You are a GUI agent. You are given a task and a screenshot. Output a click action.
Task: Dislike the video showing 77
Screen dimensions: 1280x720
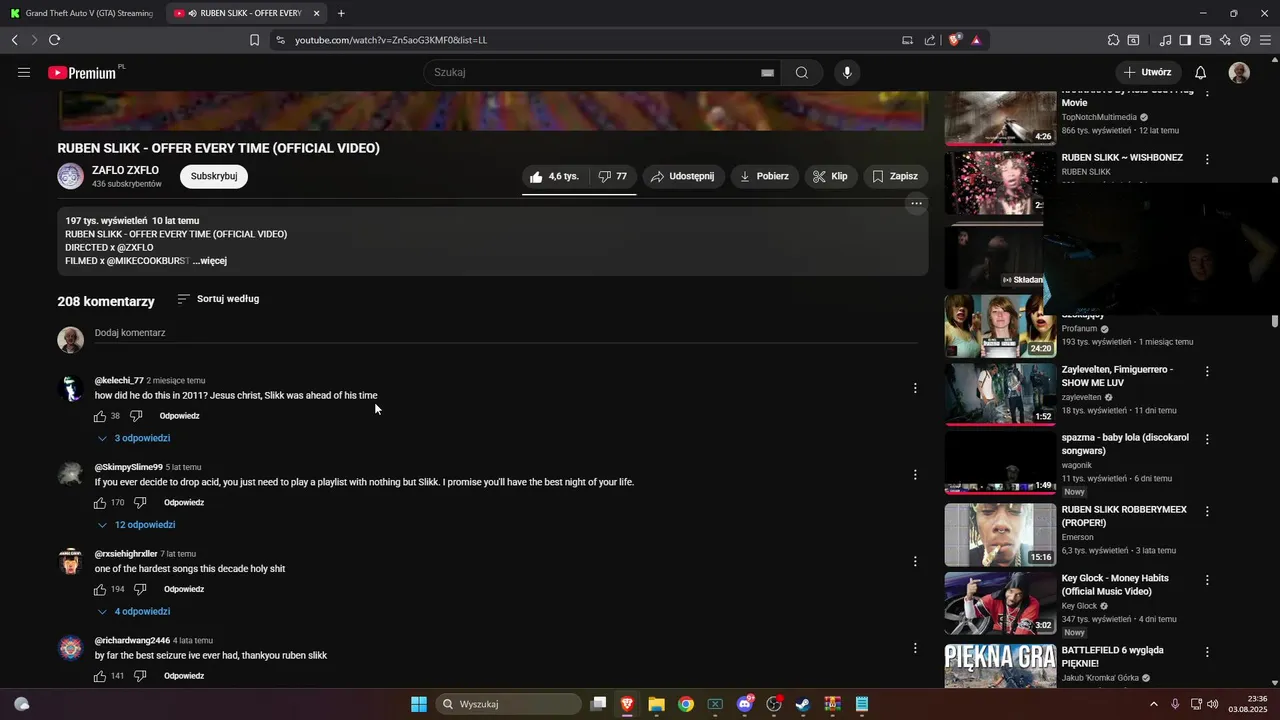(x=613, y=176)
